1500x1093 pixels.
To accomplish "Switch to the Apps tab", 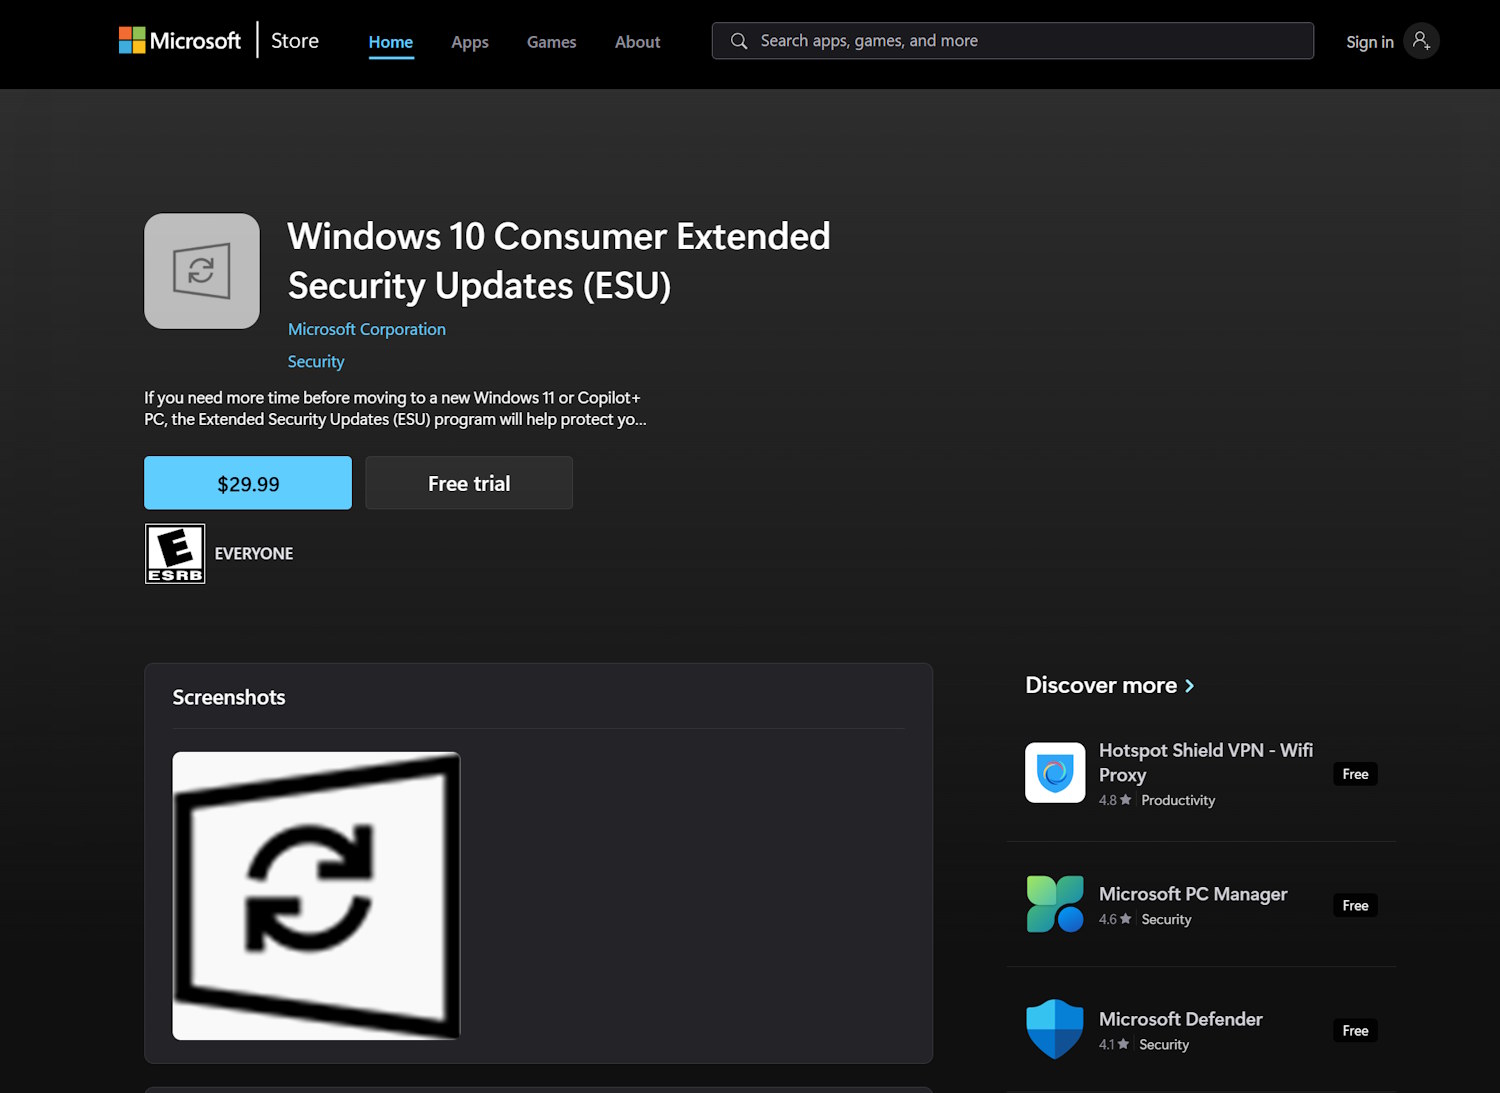I will [469, 42].
